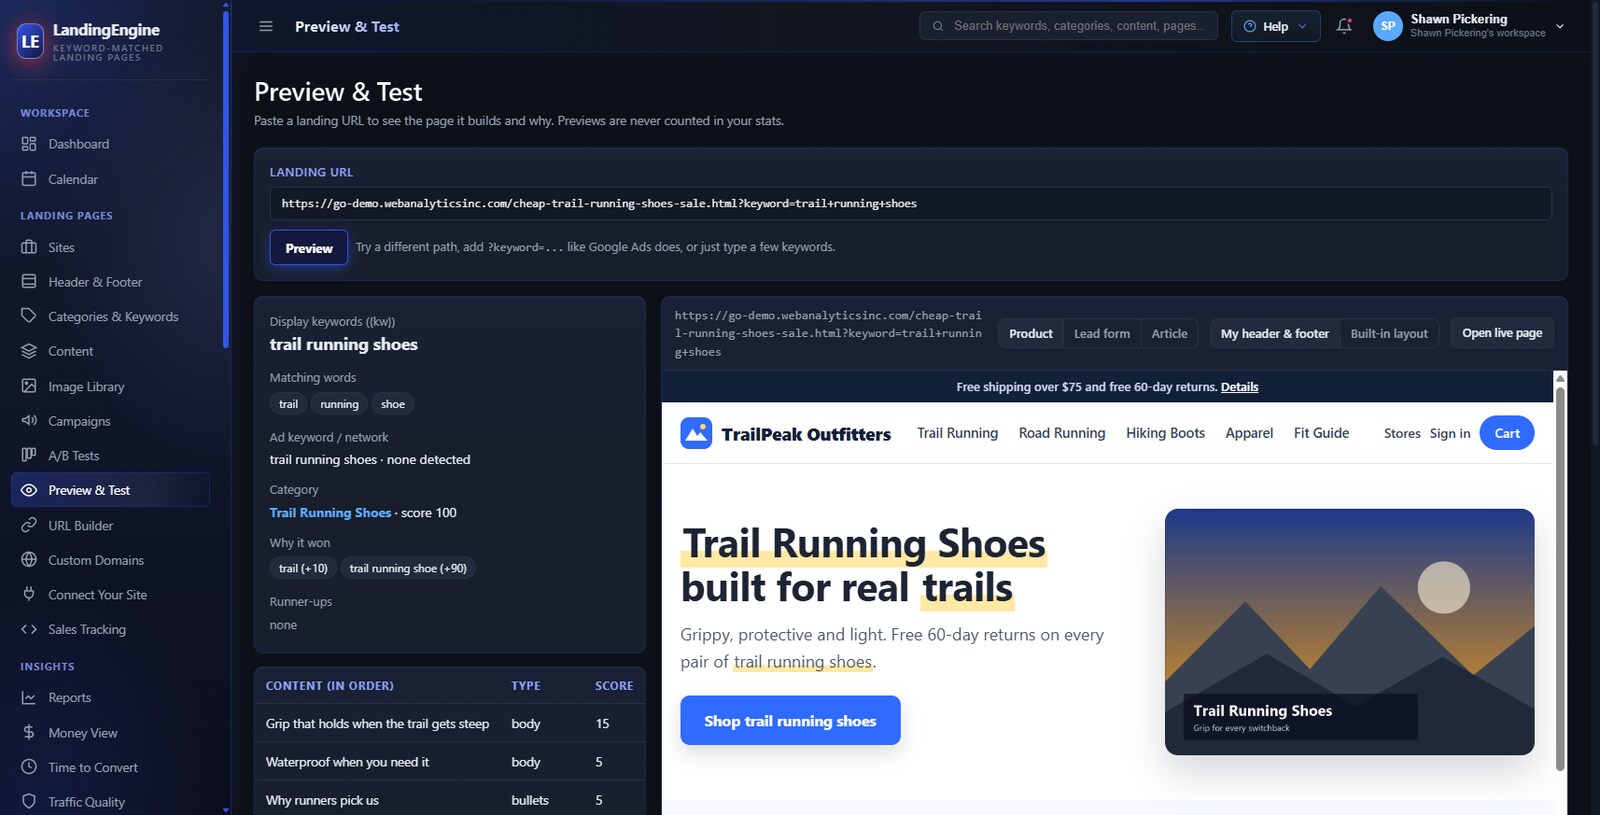Click the TrailPeak Outfitters logo icon
This screenshot has height=815, width=1600.
point(696,433)
